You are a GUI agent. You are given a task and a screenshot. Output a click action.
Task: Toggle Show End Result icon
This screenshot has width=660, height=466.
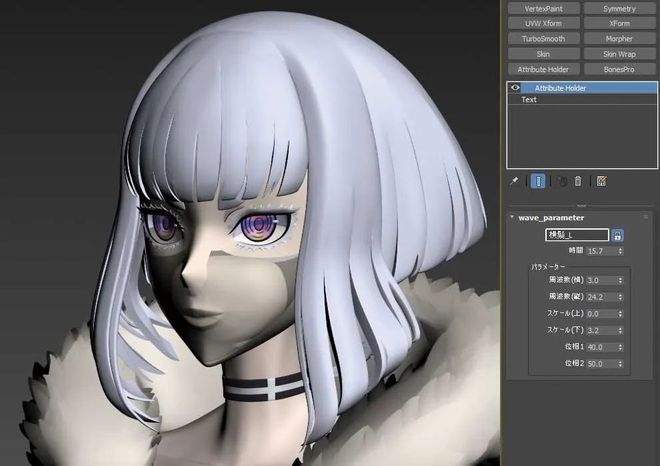[538, 181]
